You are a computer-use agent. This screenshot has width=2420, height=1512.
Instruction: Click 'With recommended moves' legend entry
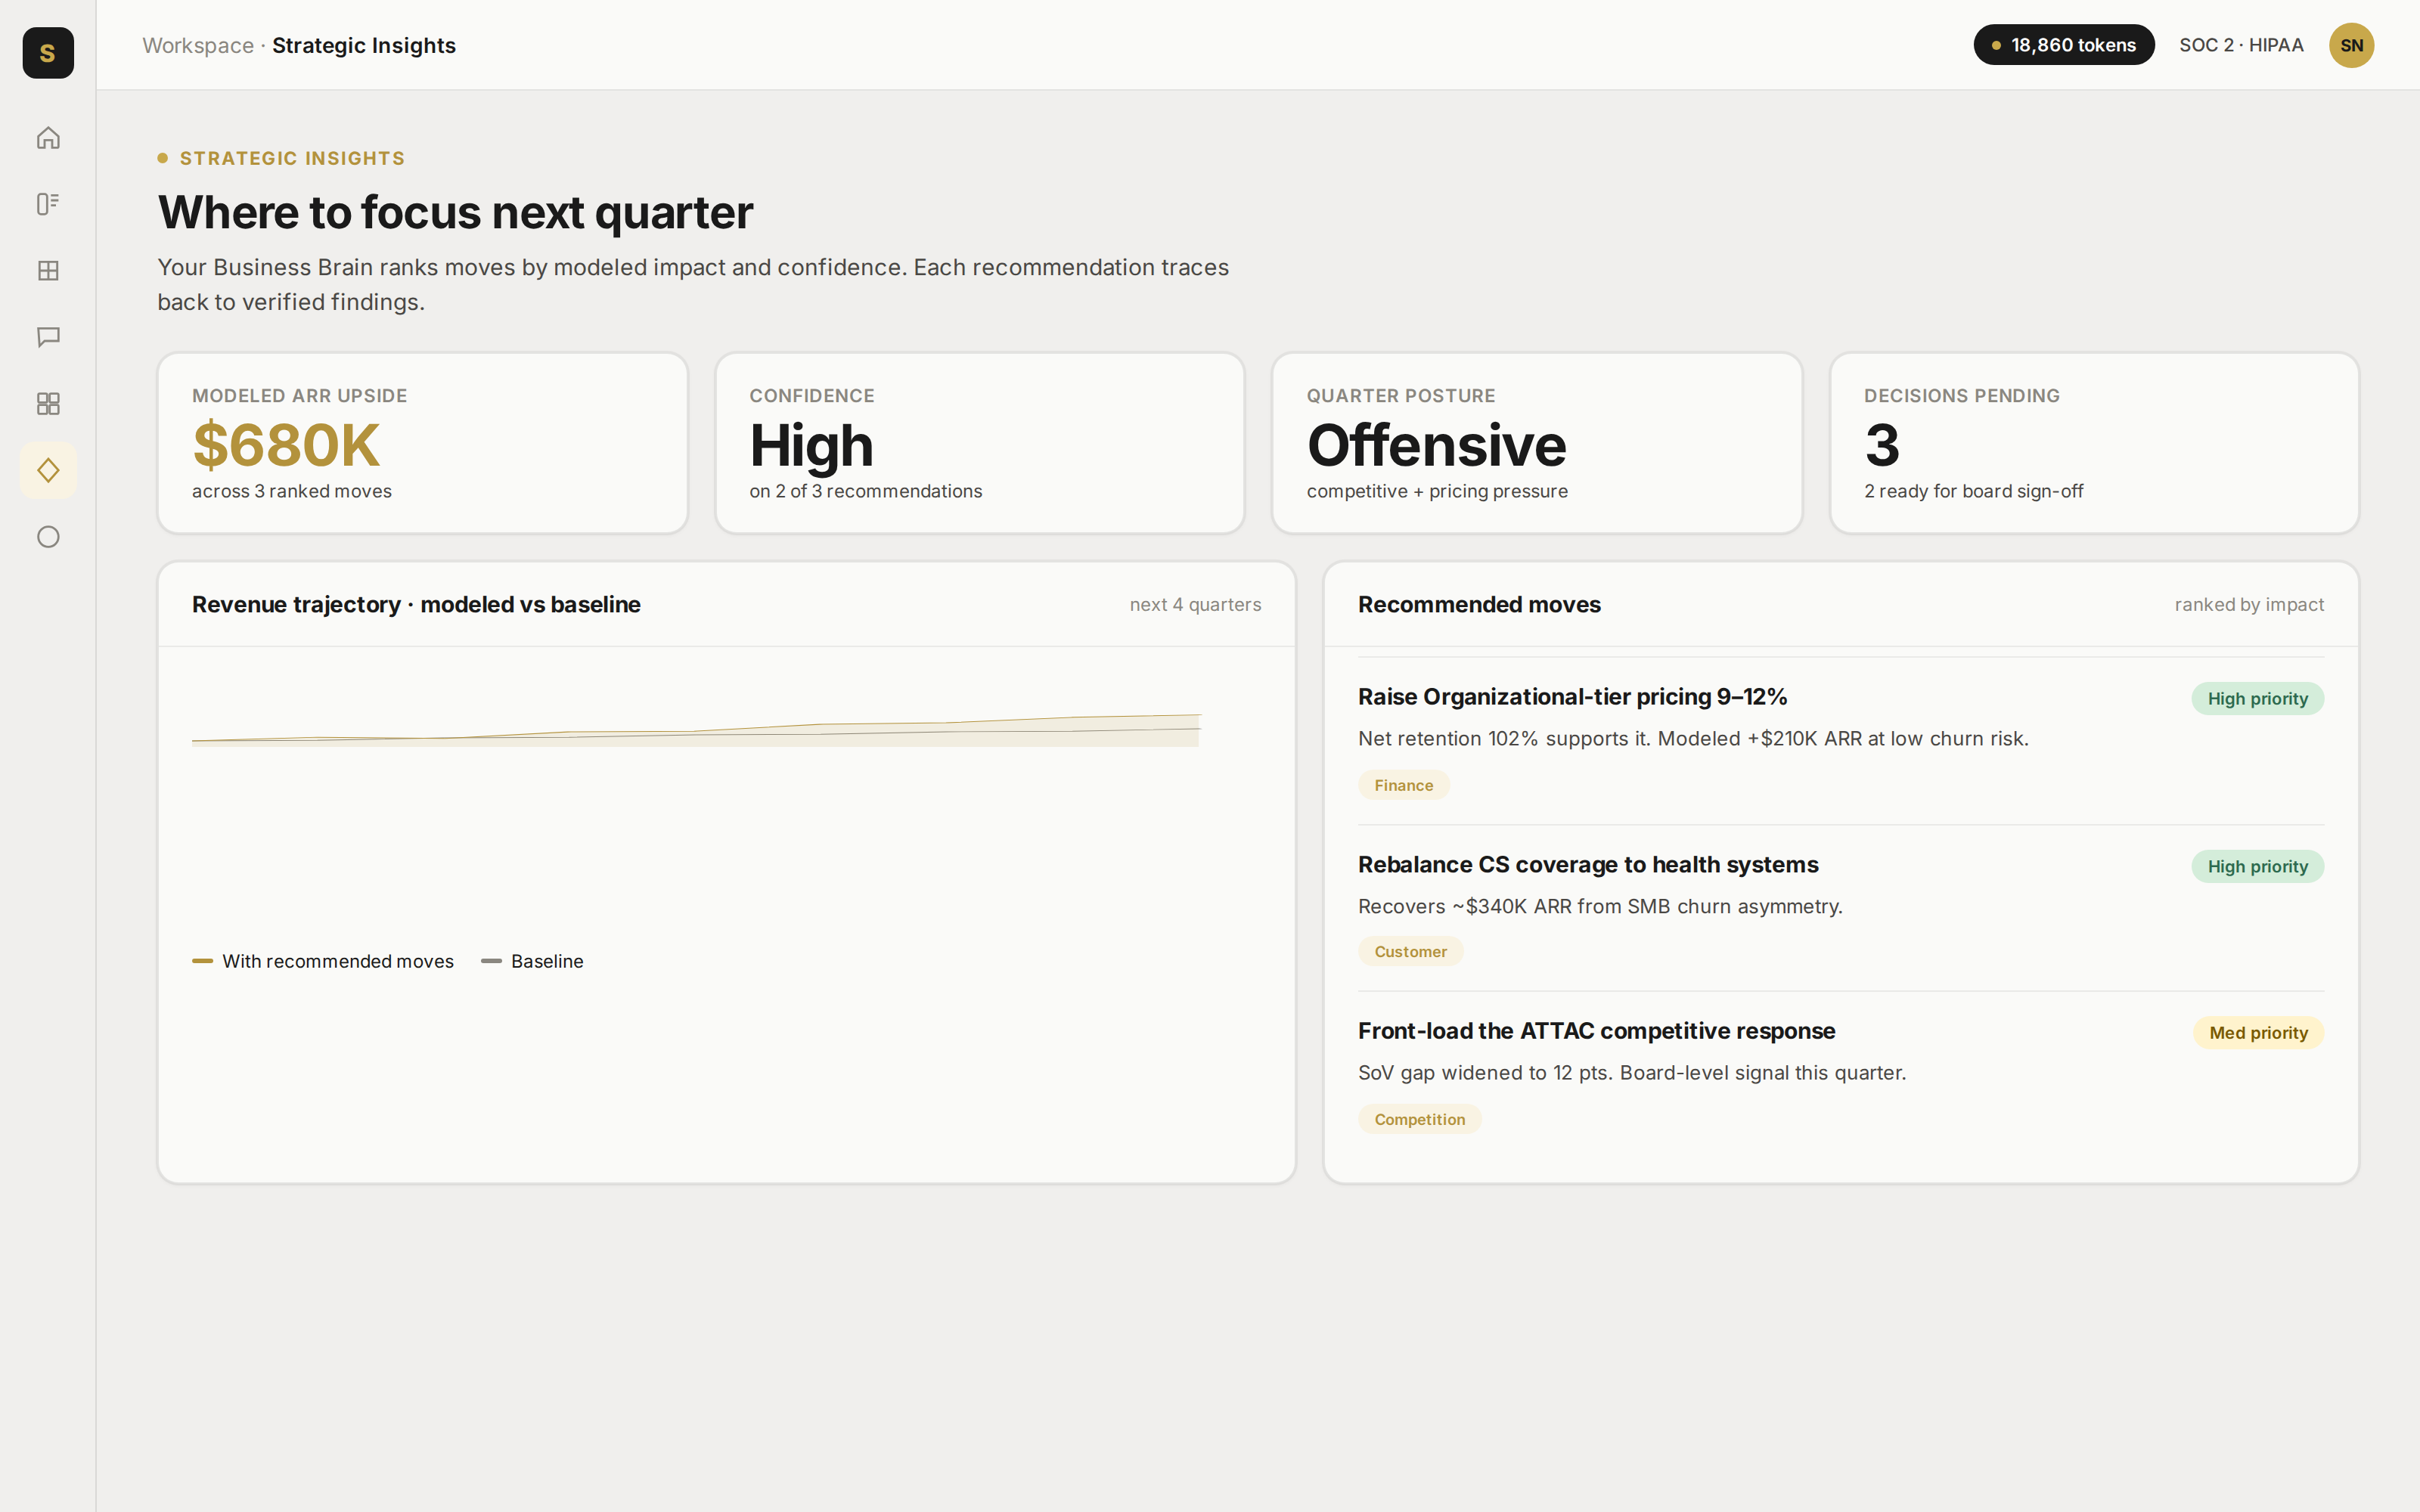tap(323, 961)
